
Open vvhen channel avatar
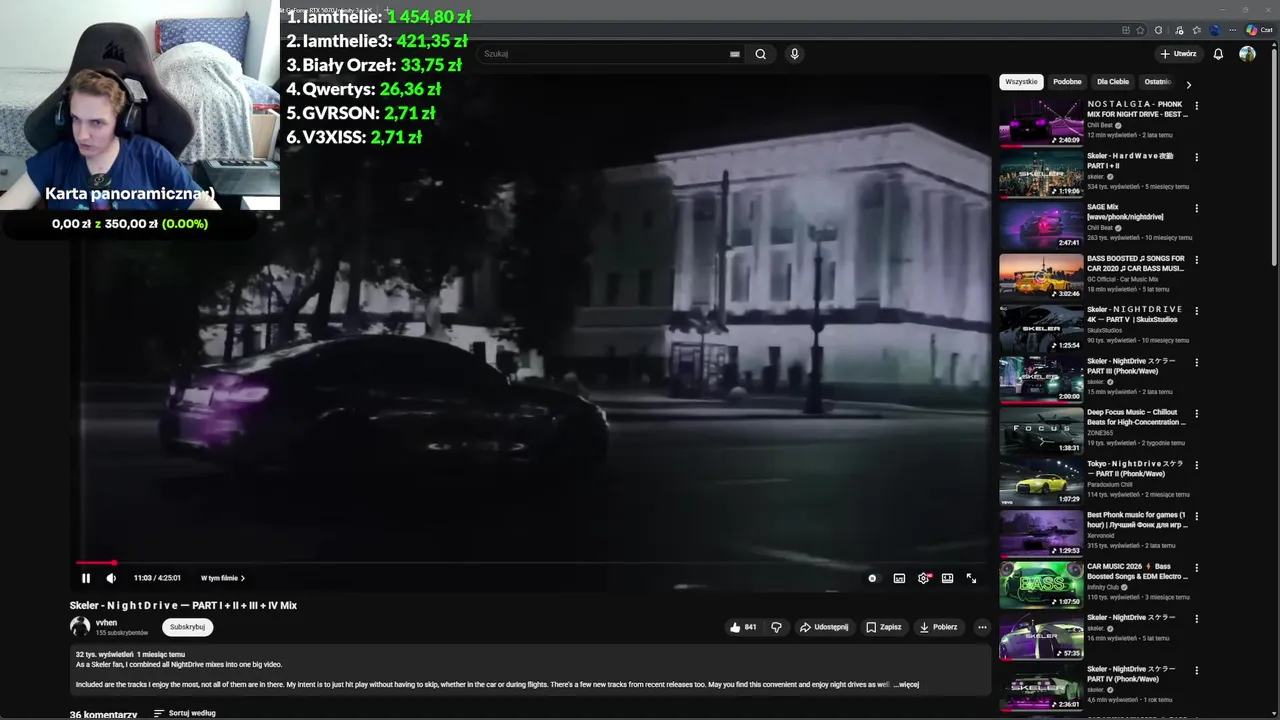(x=80, y=627)
